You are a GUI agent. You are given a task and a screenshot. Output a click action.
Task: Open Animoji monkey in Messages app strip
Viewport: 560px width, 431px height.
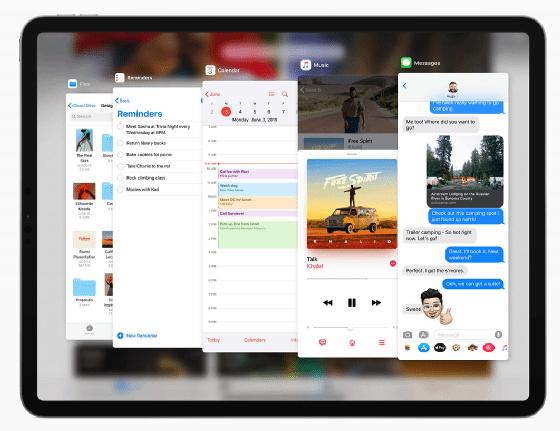456,347
